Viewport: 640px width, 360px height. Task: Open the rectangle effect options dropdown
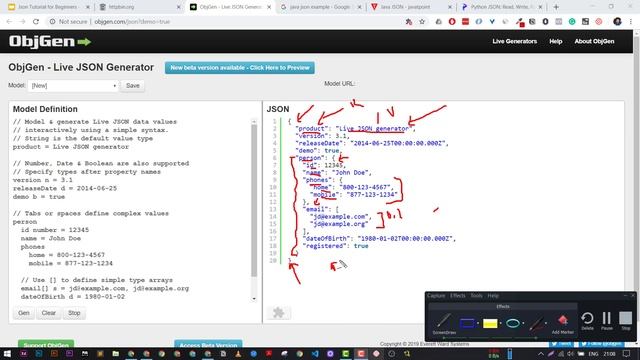click(x=478, y=323)
